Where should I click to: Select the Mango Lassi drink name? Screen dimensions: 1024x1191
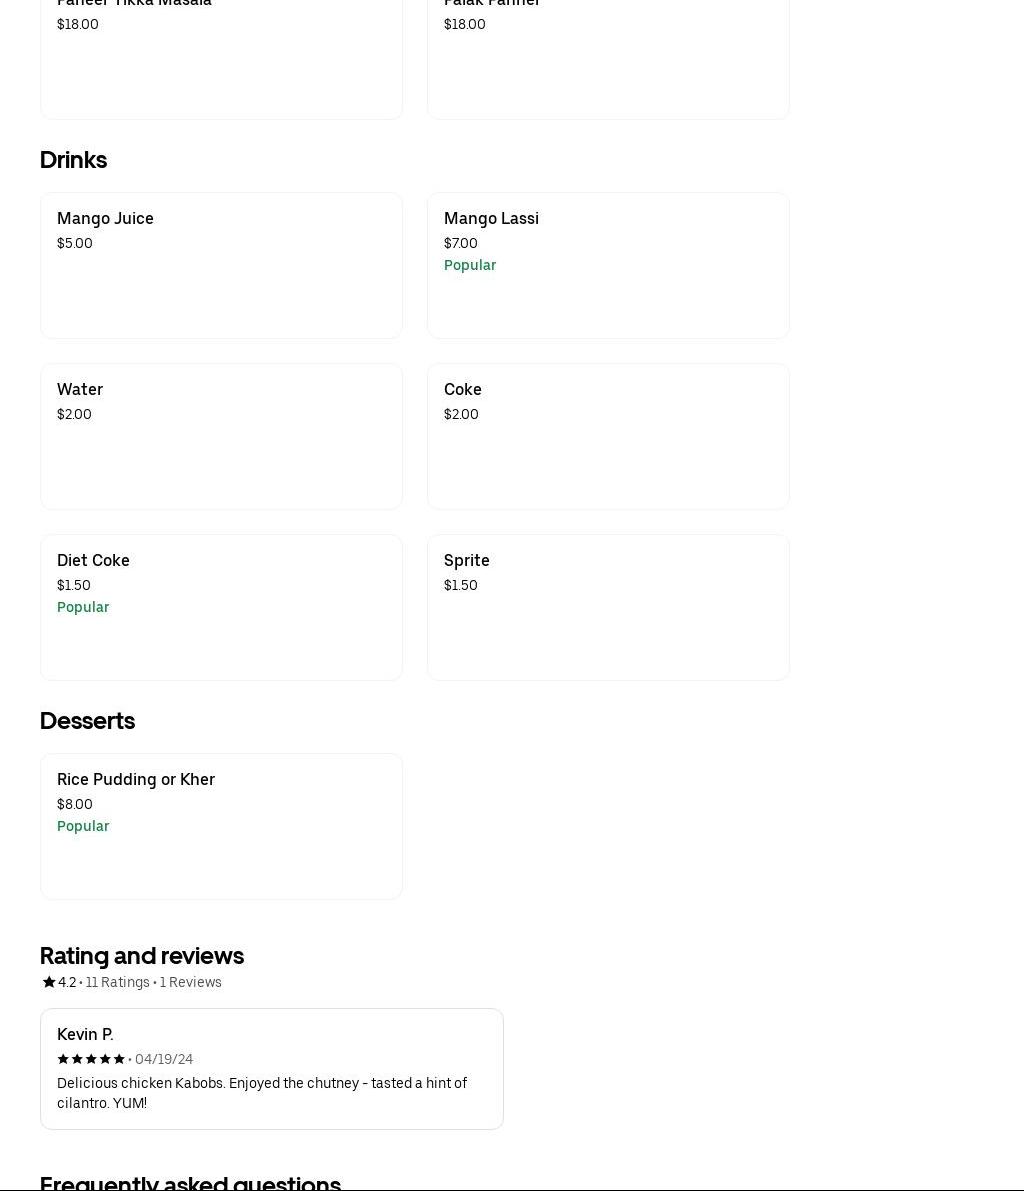[x=491, y=218]
